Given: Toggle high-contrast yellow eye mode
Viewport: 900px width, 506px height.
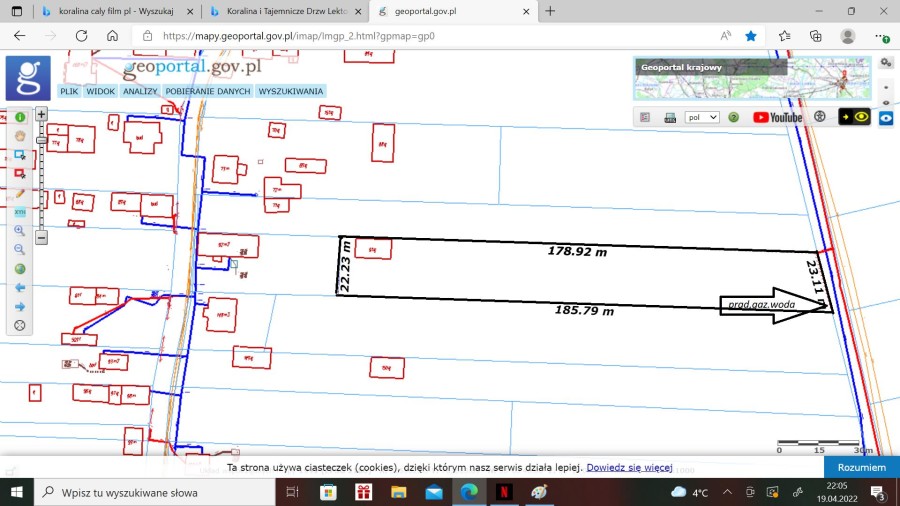Looking at the screenshot, I should click(853, 117).
